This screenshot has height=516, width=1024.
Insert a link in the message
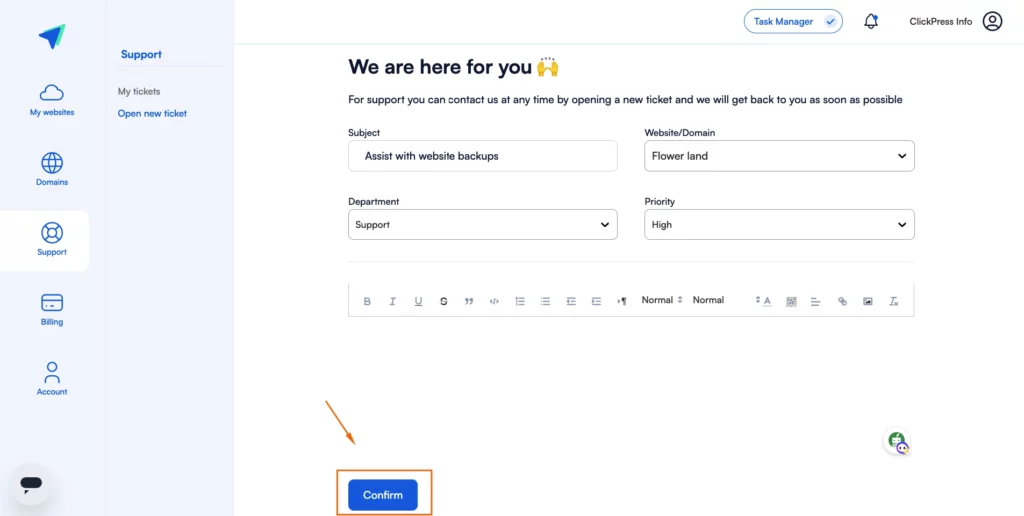842,301
